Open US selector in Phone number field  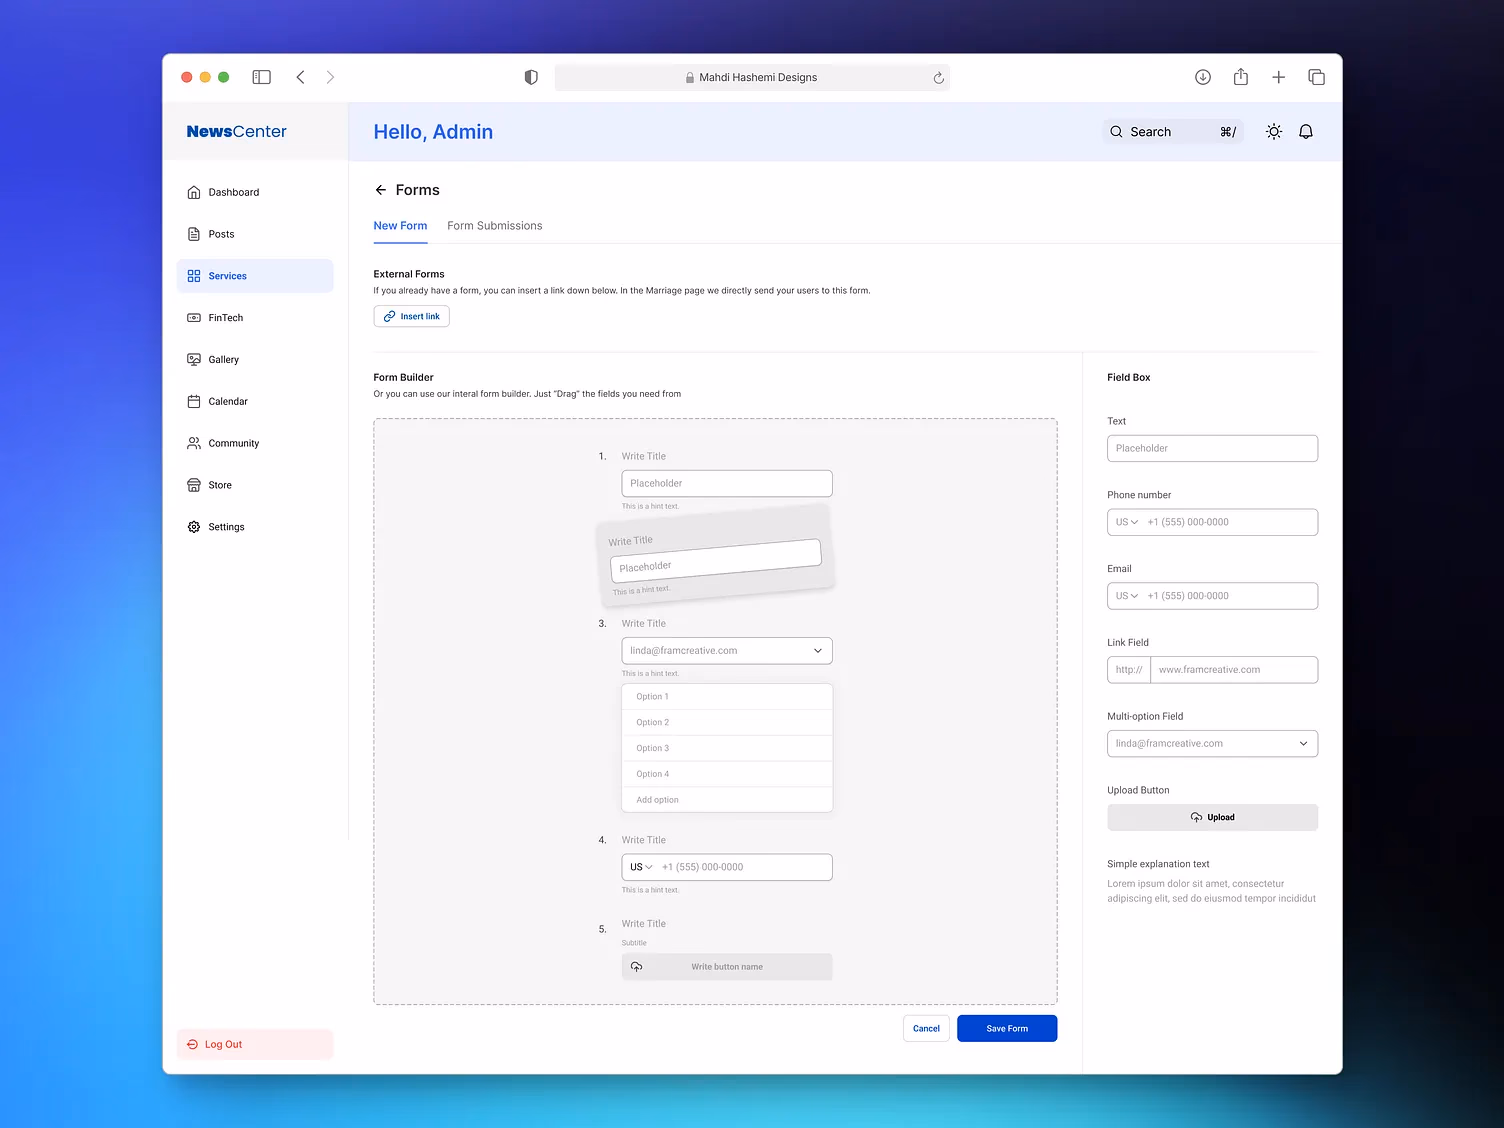[1127, 522]
